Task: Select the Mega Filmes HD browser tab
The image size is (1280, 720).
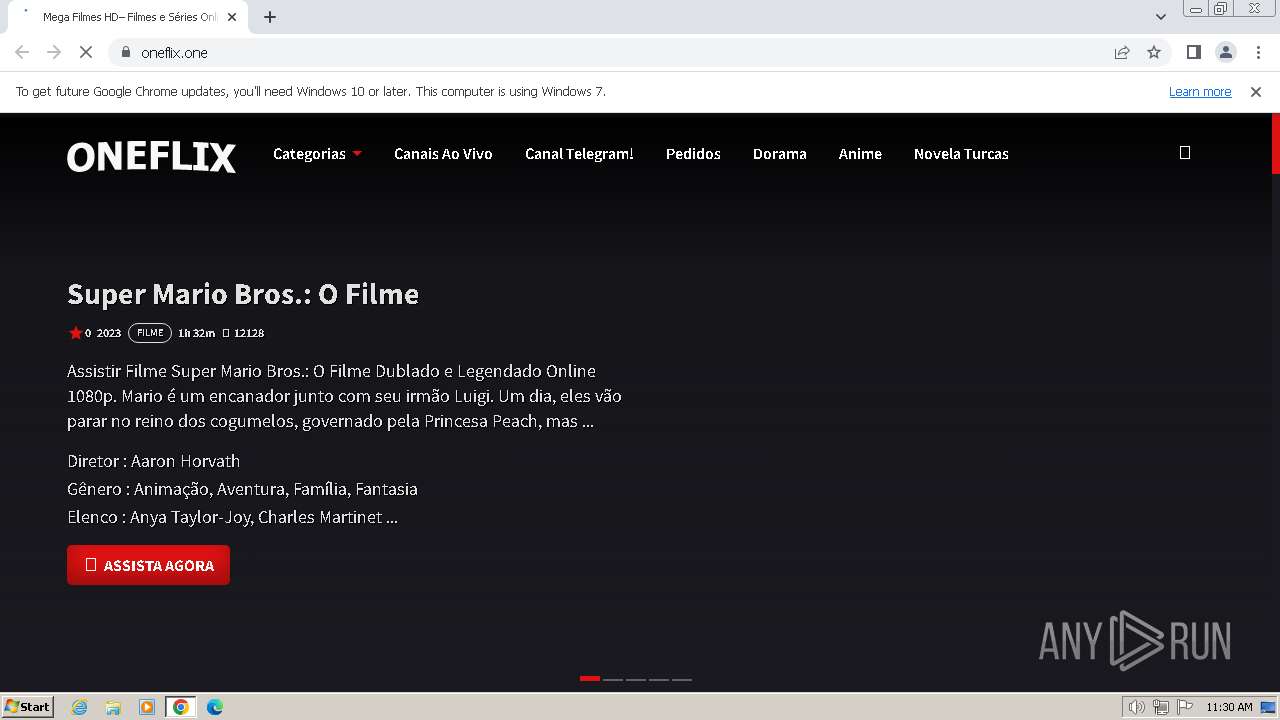Action: (x=128, y=17)
